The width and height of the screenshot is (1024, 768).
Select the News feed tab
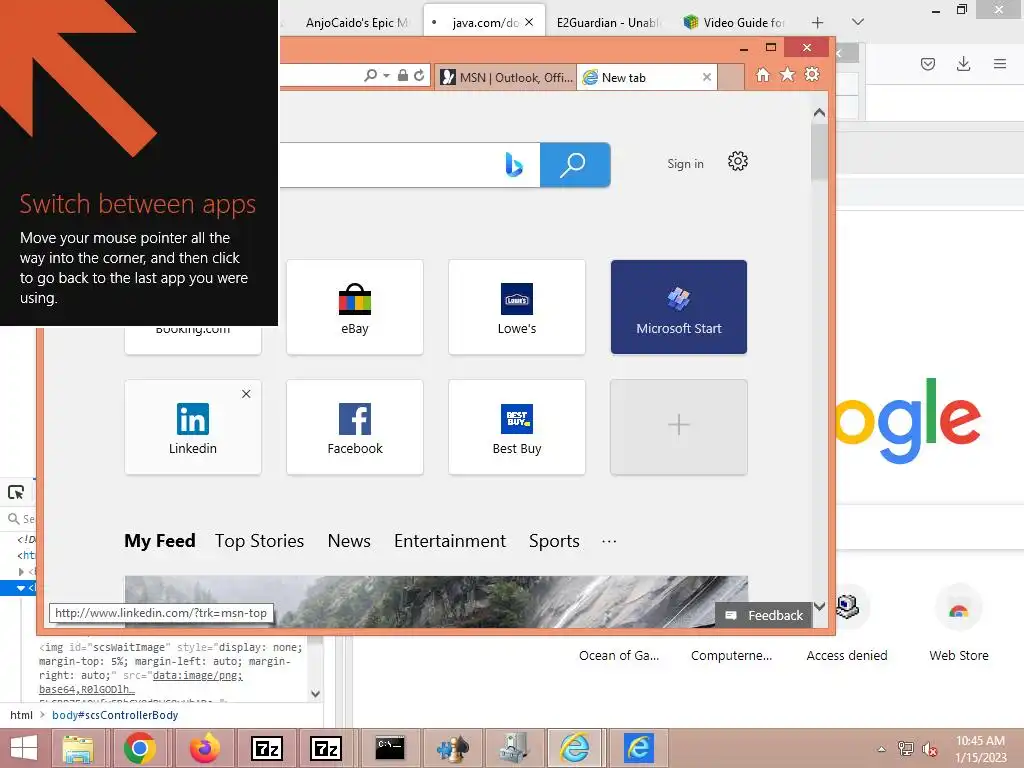pos(349,541)
